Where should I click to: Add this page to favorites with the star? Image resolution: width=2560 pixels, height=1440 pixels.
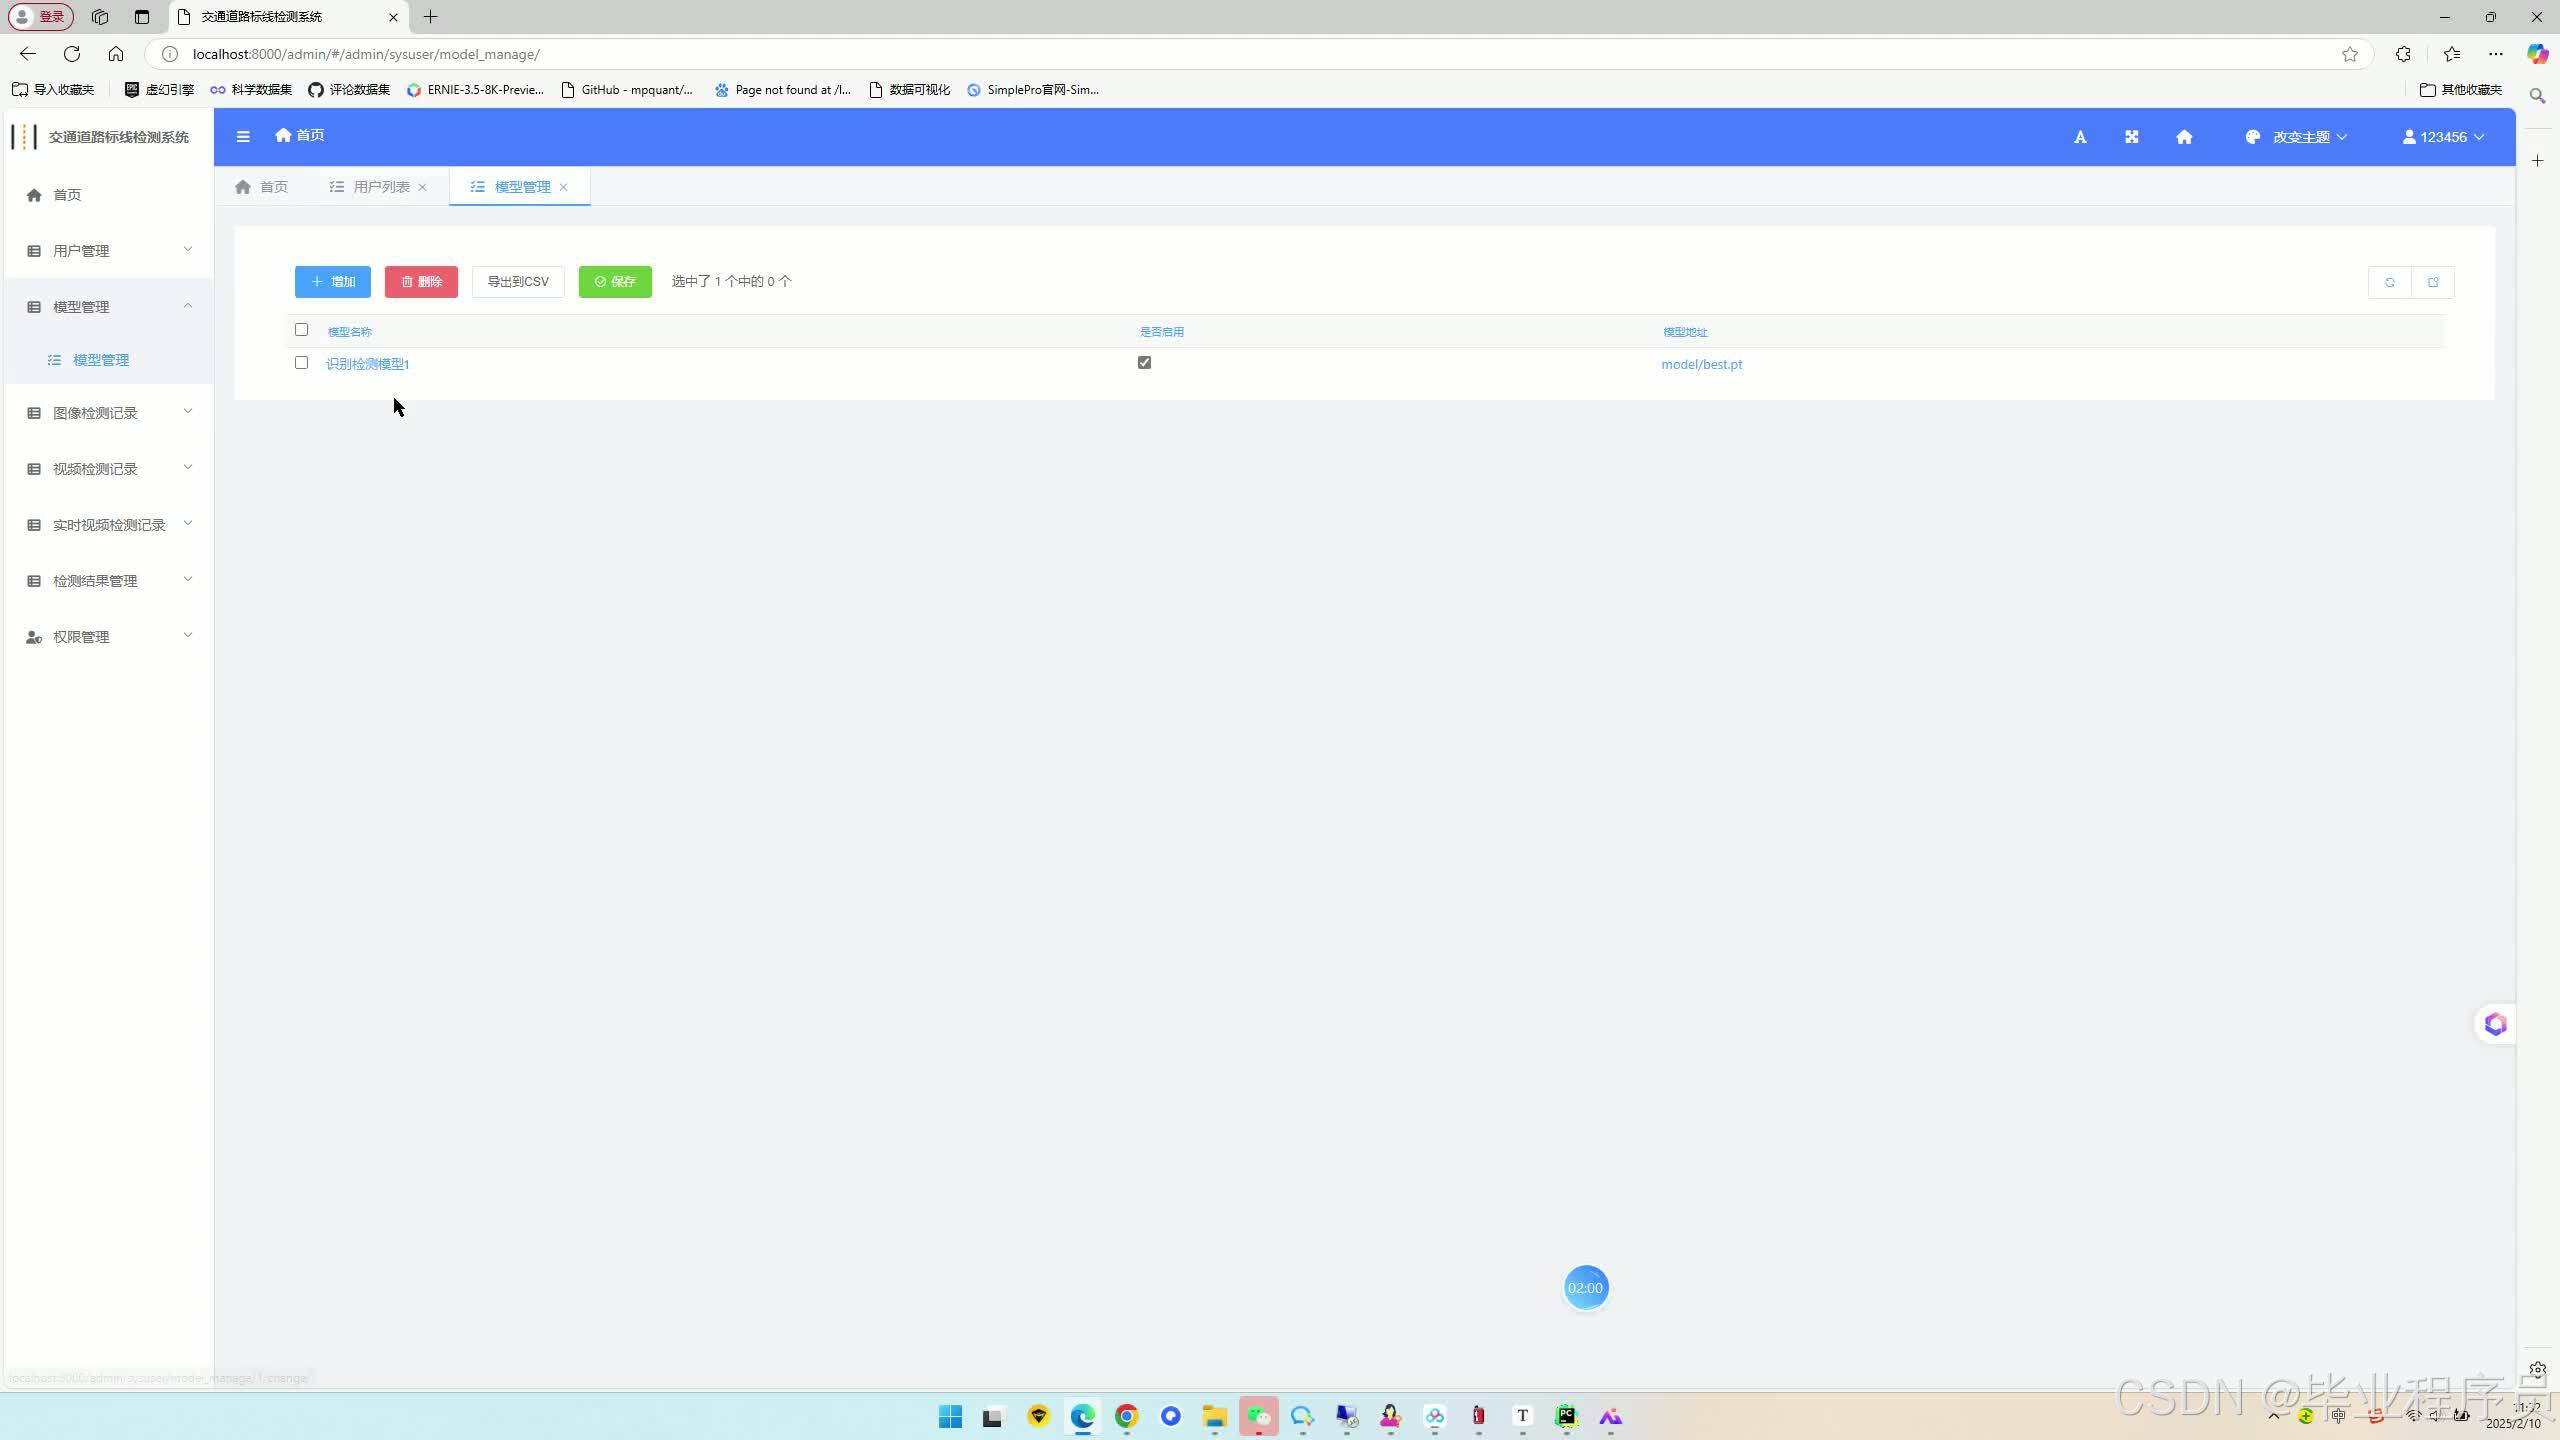tap(2350, 54)
